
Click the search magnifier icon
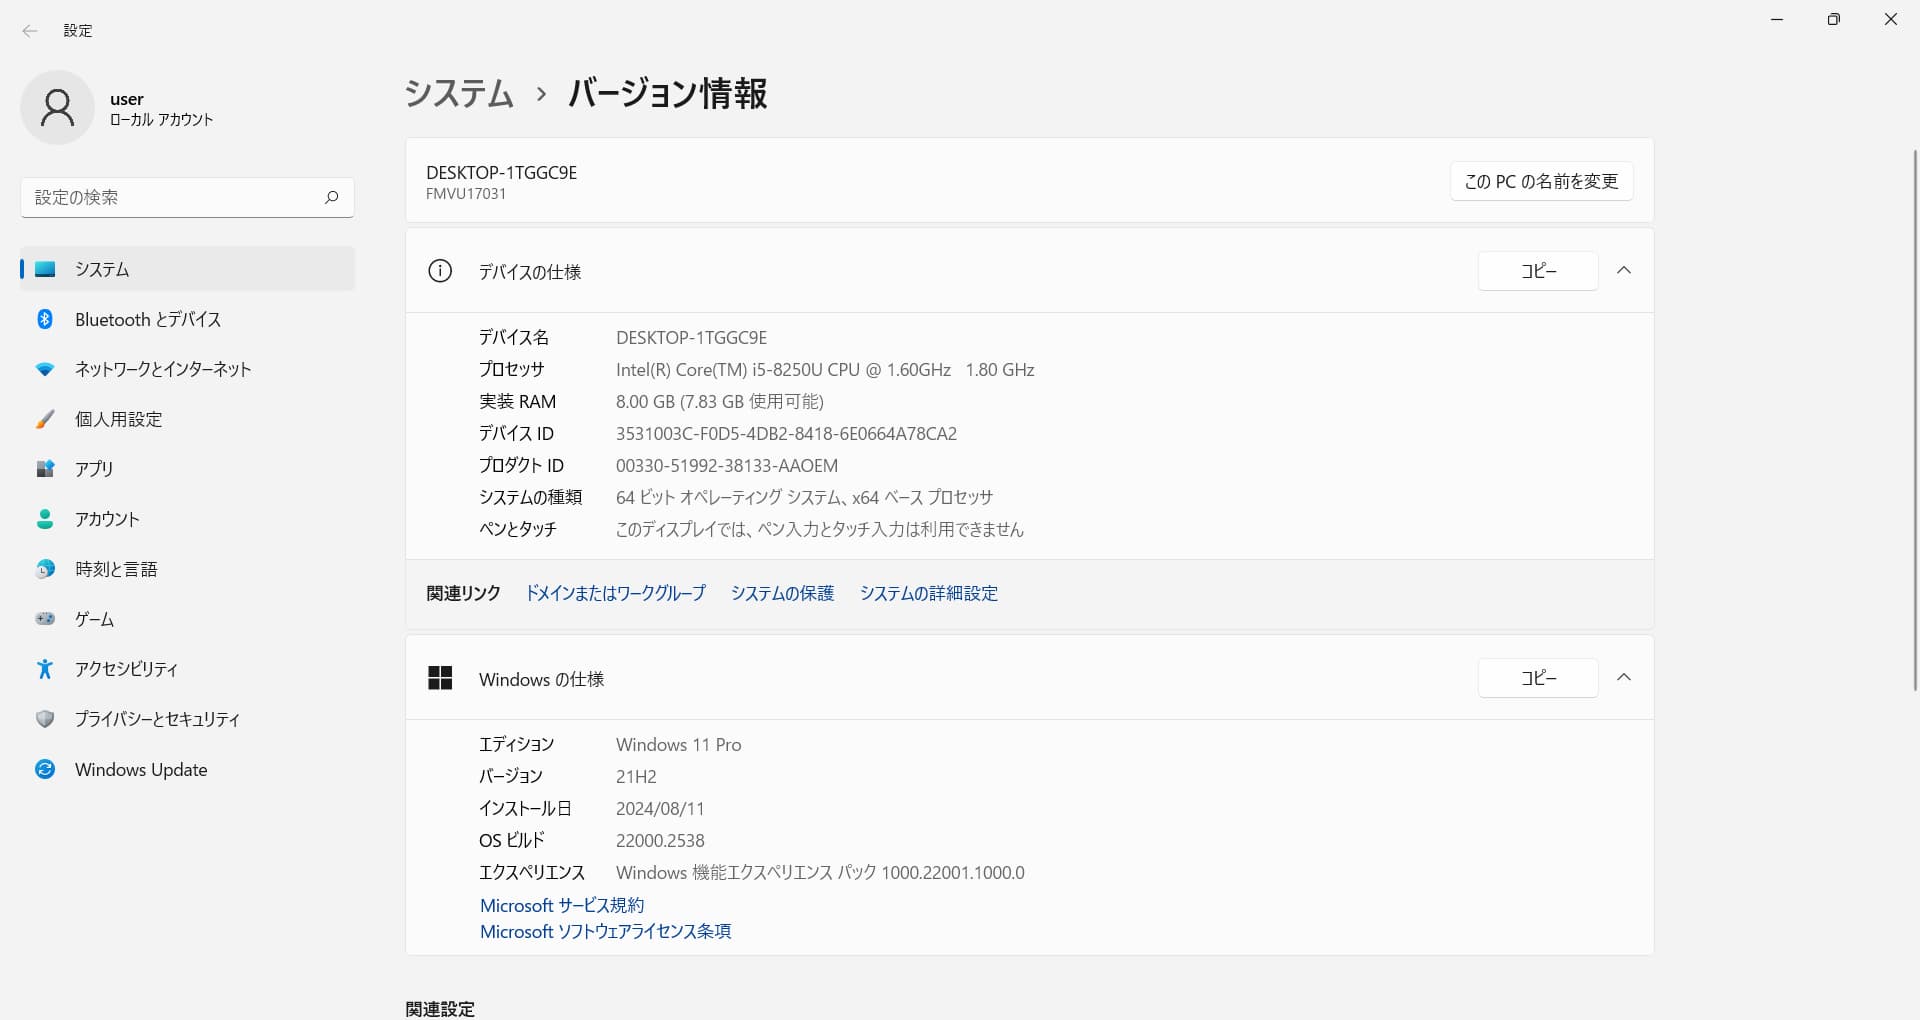(331, 197)
